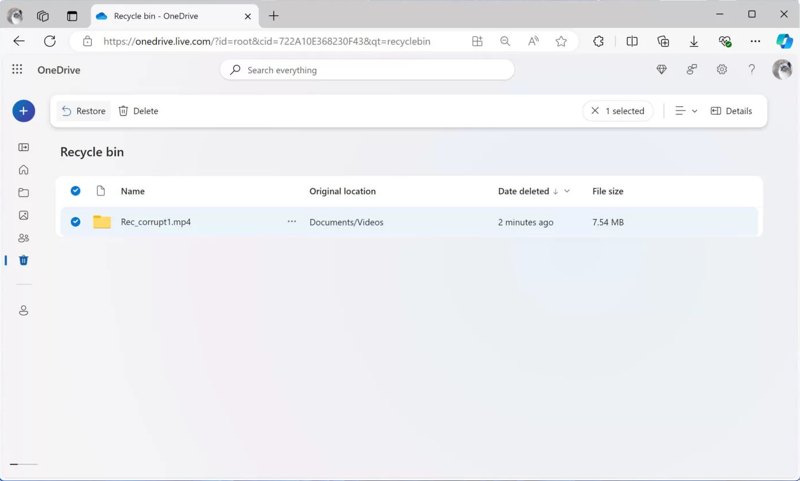Open the person account icon in sidebar

pyautogui.click(x=23, y=310)
